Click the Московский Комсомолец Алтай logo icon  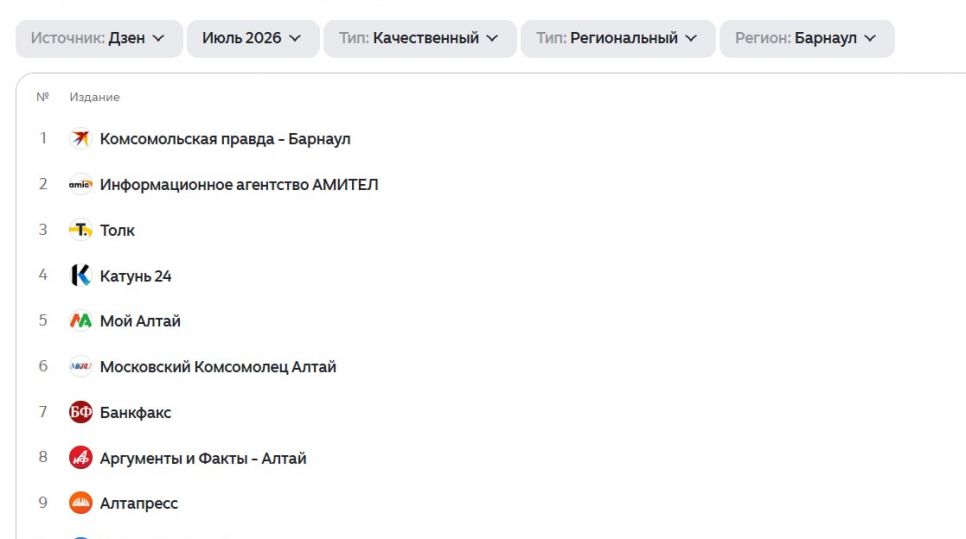click(81, 367)
